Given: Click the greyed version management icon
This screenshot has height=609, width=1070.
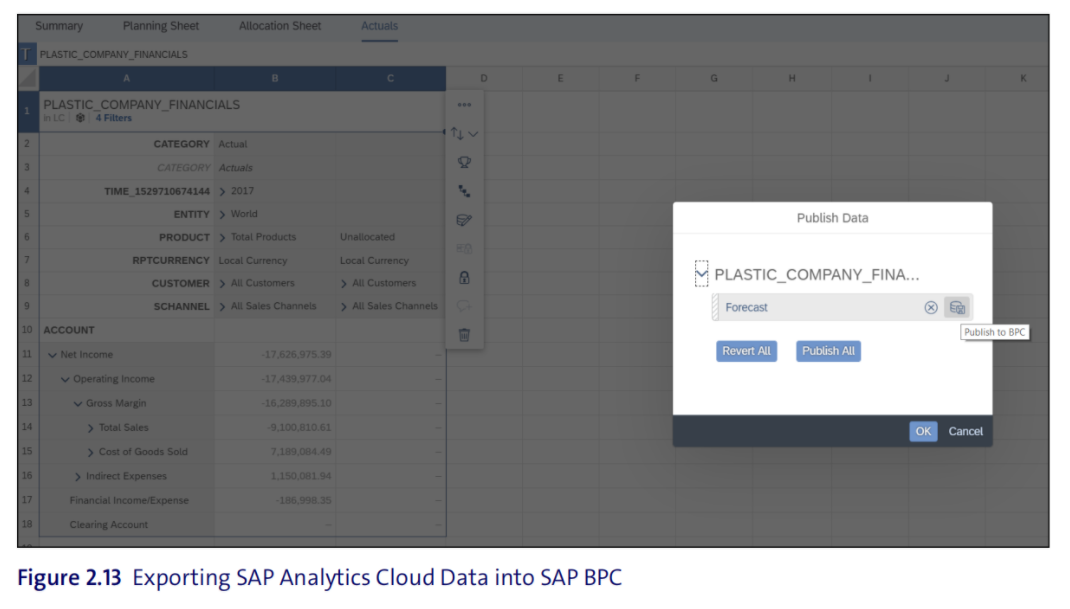Looking at the screenshot, I should pyautogui.click(x=464, y=249).
